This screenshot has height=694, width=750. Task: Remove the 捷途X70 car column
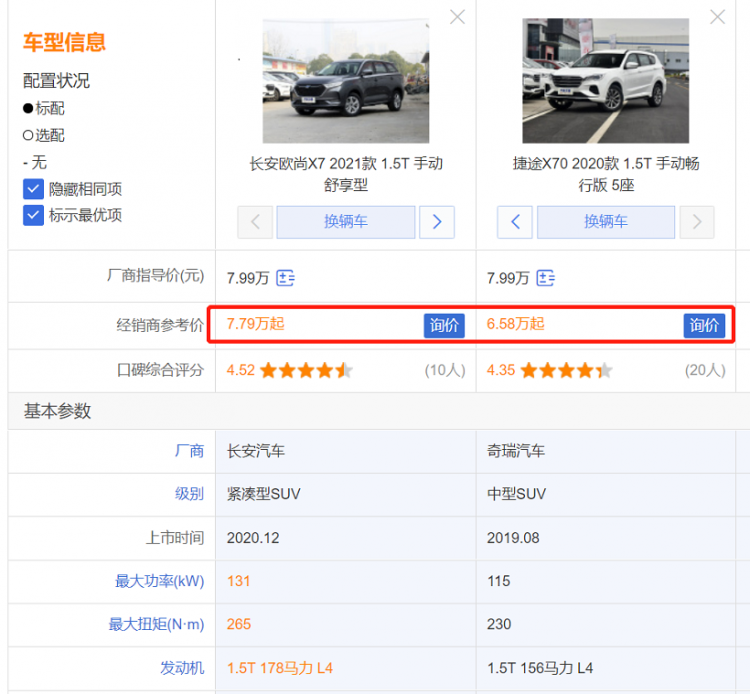click(x=717, y=17)
